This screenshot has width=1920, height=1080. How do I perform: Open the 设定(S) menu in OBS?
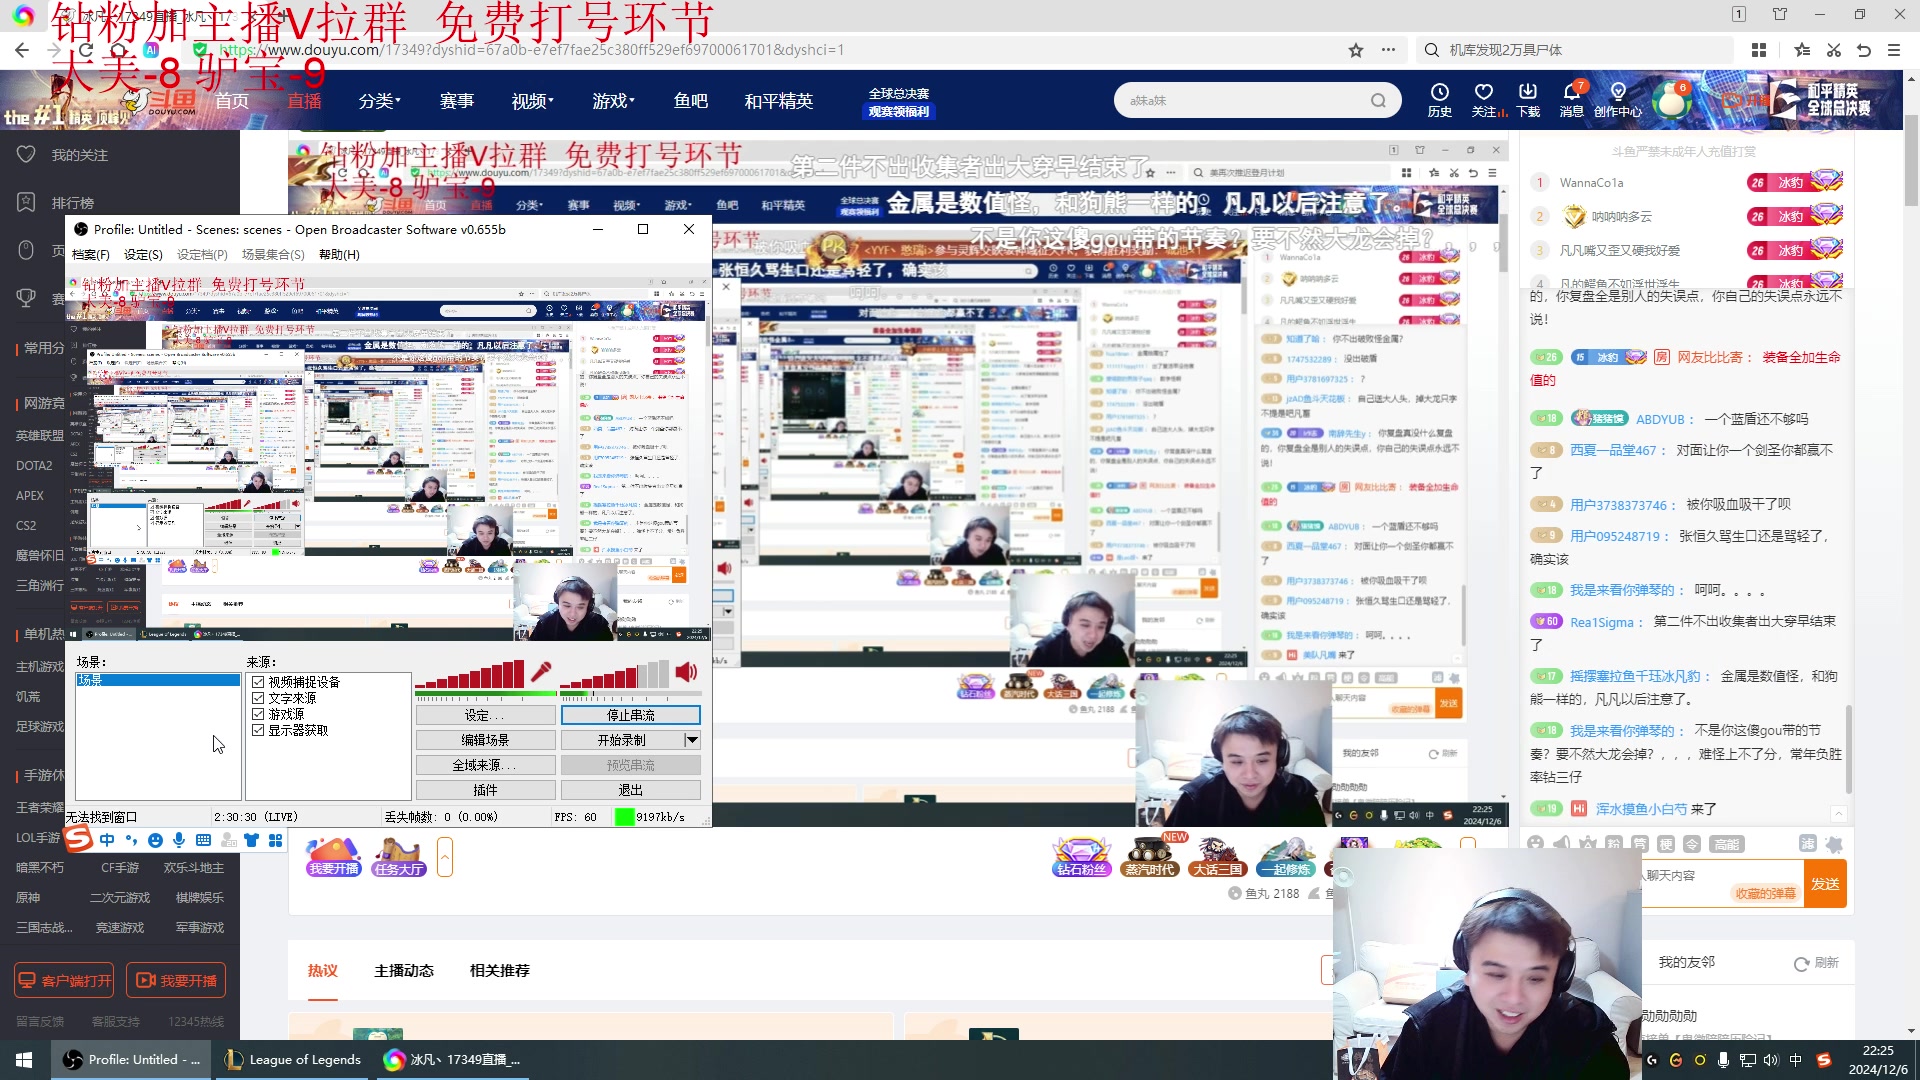click(x=143, y=254)
